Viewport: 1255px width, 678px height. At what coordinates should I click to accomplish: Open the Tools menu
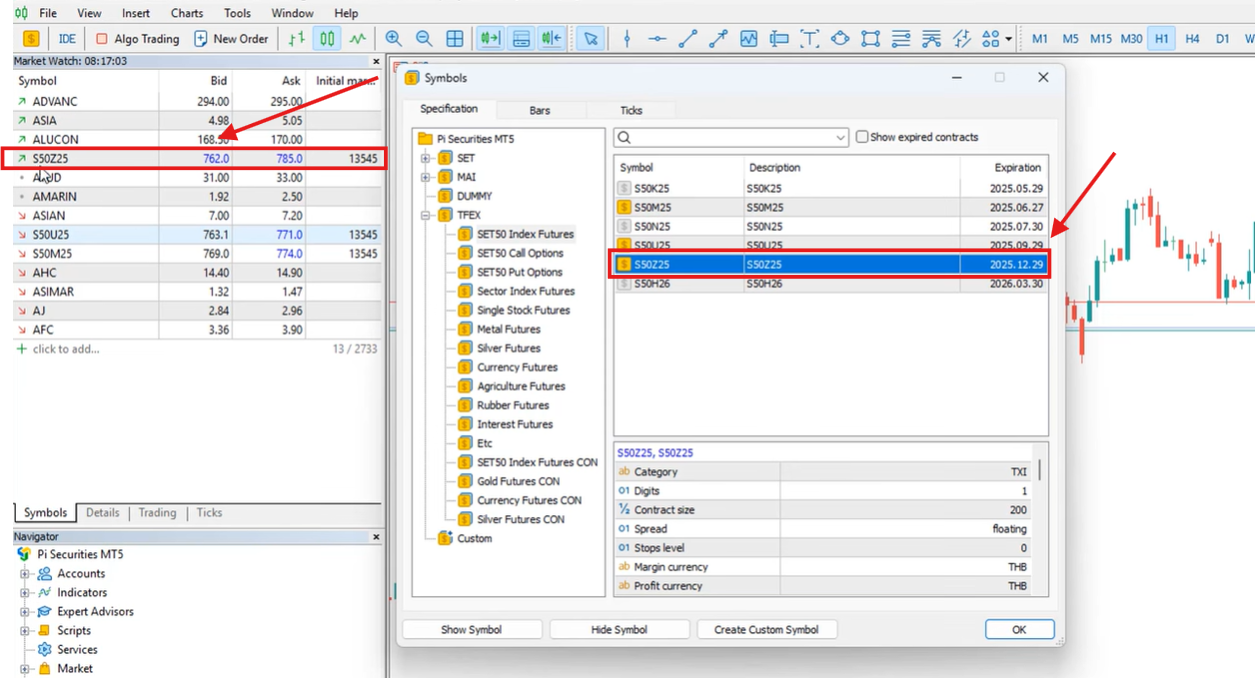pyautogui.click(x=237, y=13)
